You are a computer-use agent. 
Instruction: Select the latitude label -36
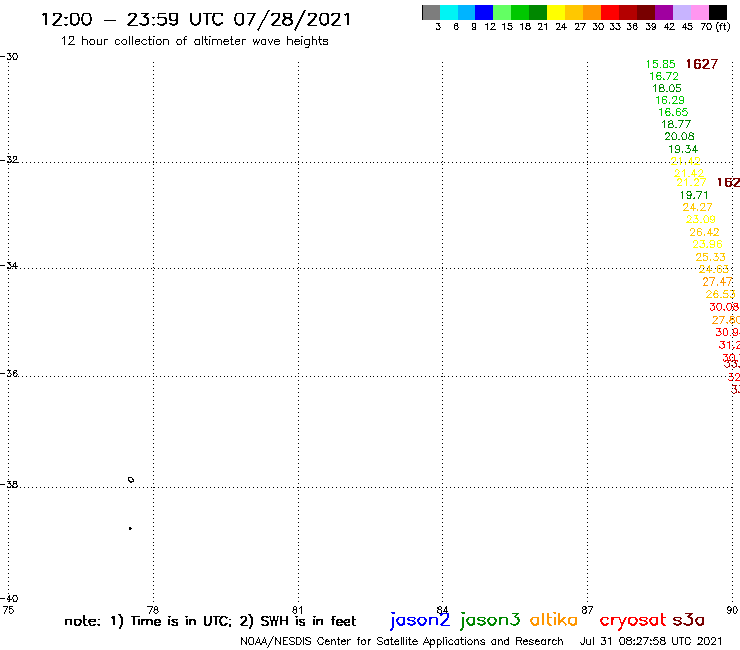pyautogui.click(x=9, y=373)
